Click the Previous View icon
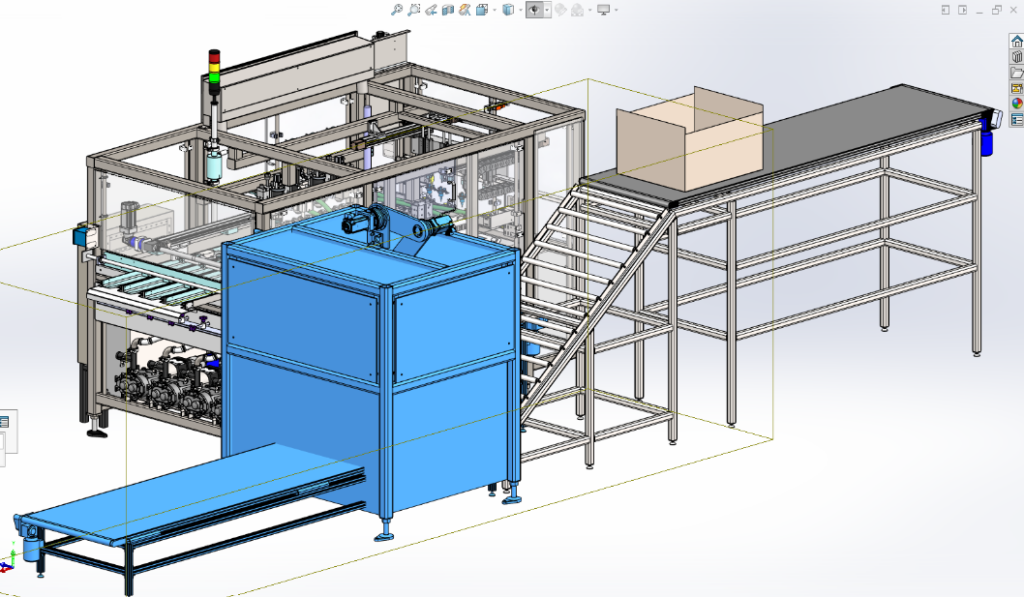 pos(431,10)
